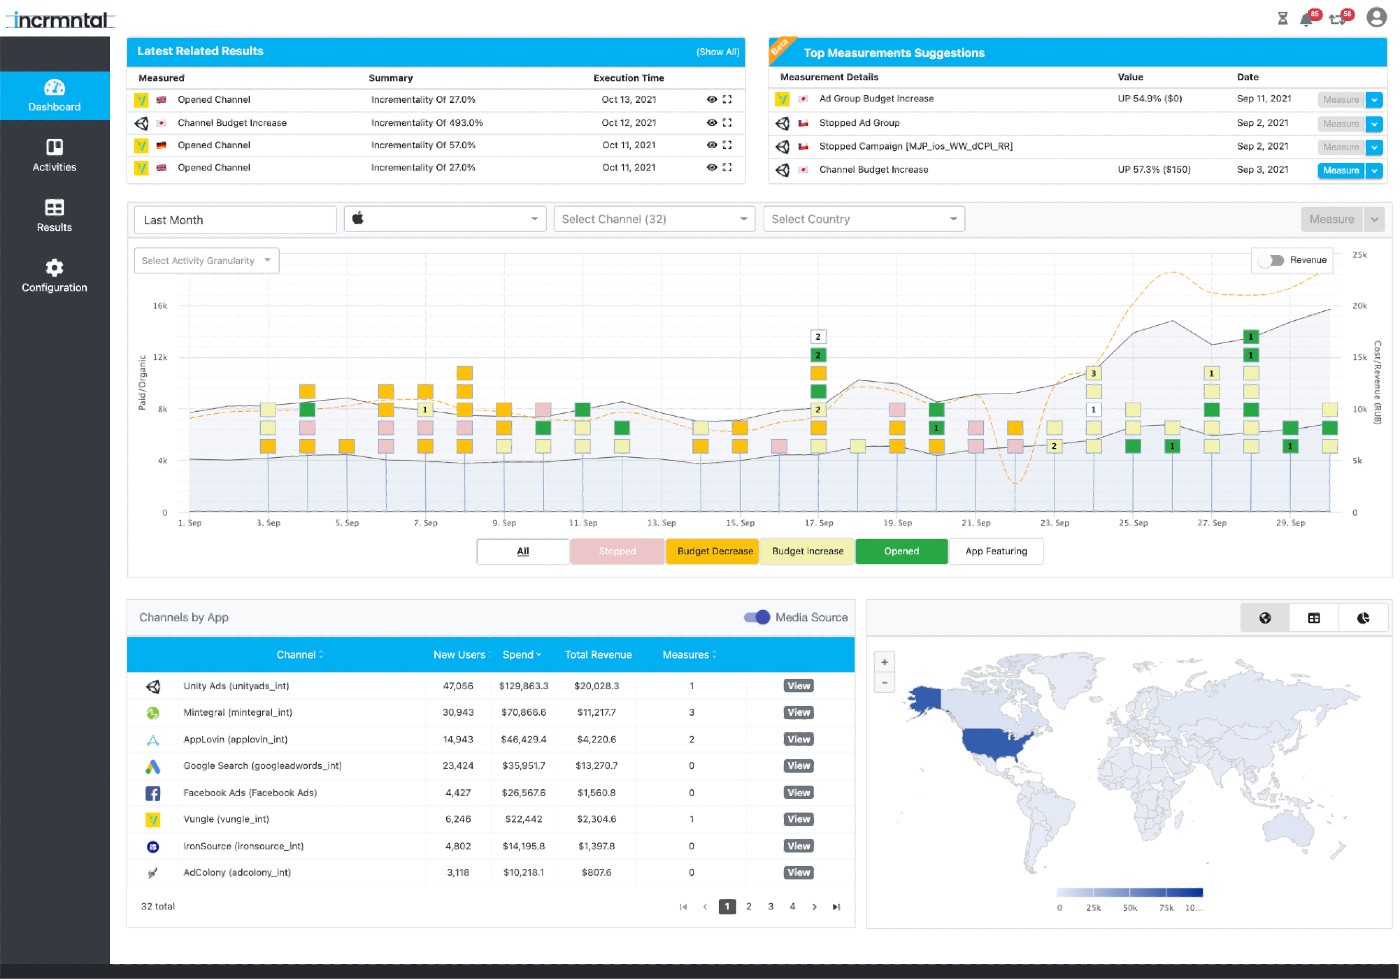This screenshot has width=1400, height=980.
Task: Select the Budget Decrease filter
Action: click(714, 552)
